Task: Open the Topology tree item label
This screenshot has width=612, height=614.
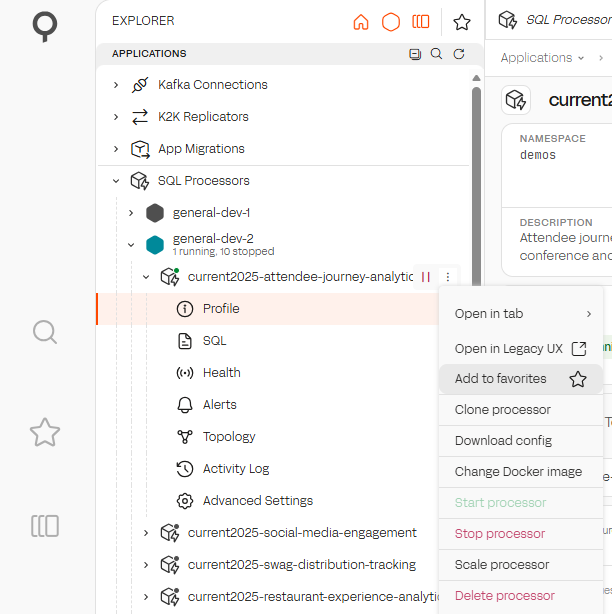Action: tap(229, 437)
